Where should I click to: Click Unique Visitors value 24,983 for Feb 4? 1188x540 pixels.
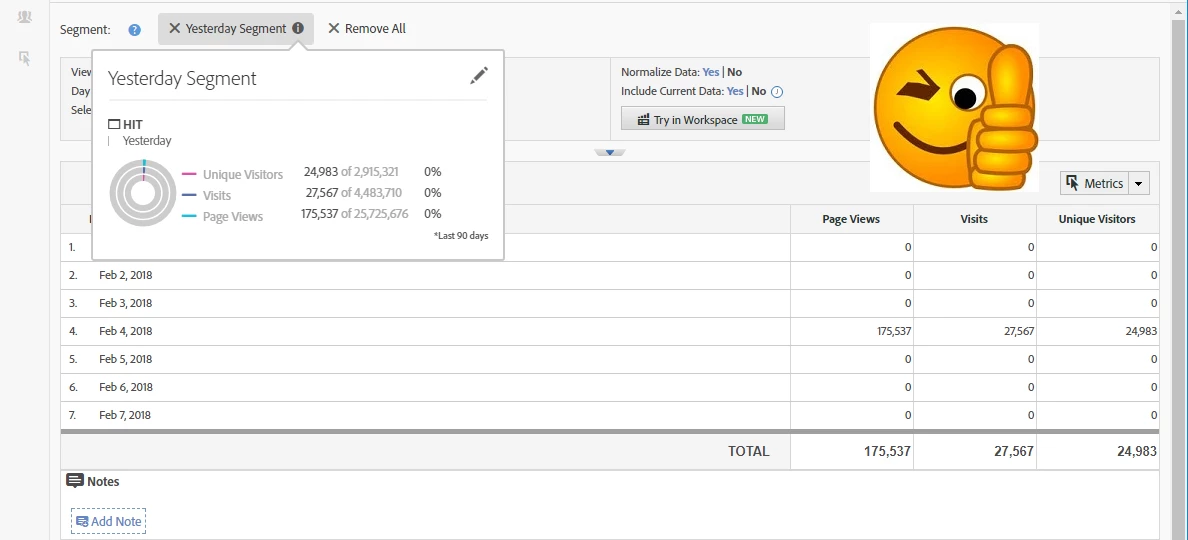point(1140,331)
